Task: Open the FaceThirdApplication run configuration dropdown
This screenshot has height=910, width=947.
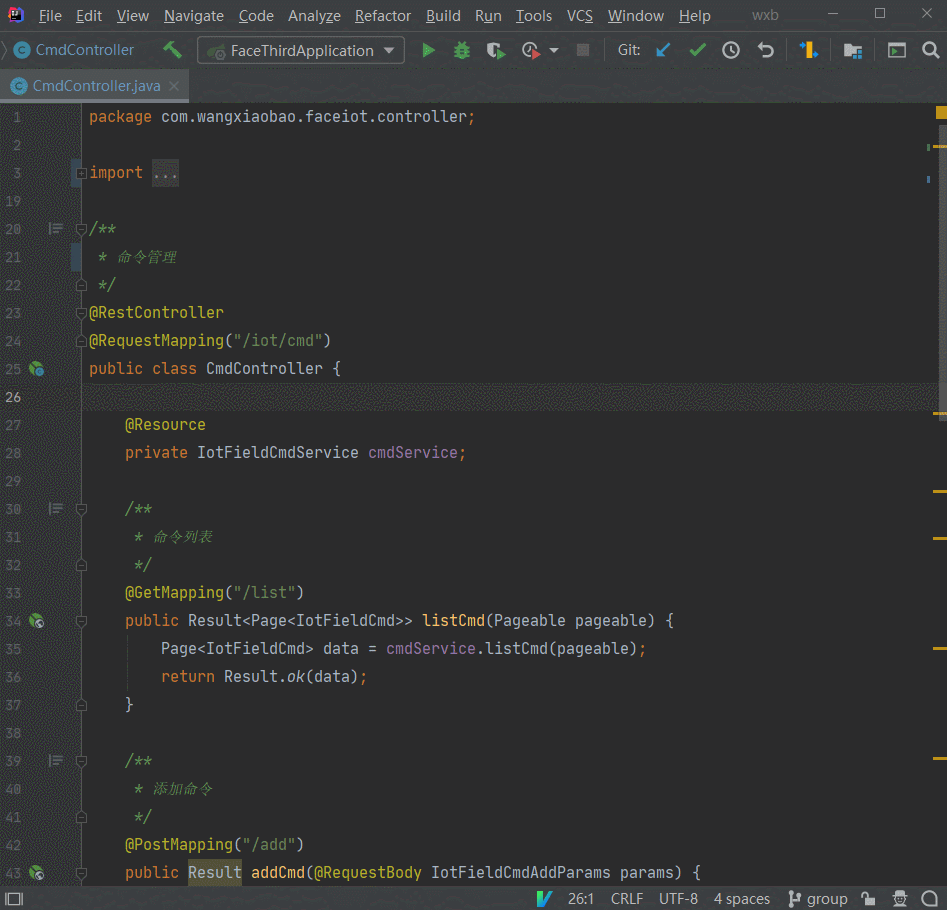Action: [x=301, y=50]
